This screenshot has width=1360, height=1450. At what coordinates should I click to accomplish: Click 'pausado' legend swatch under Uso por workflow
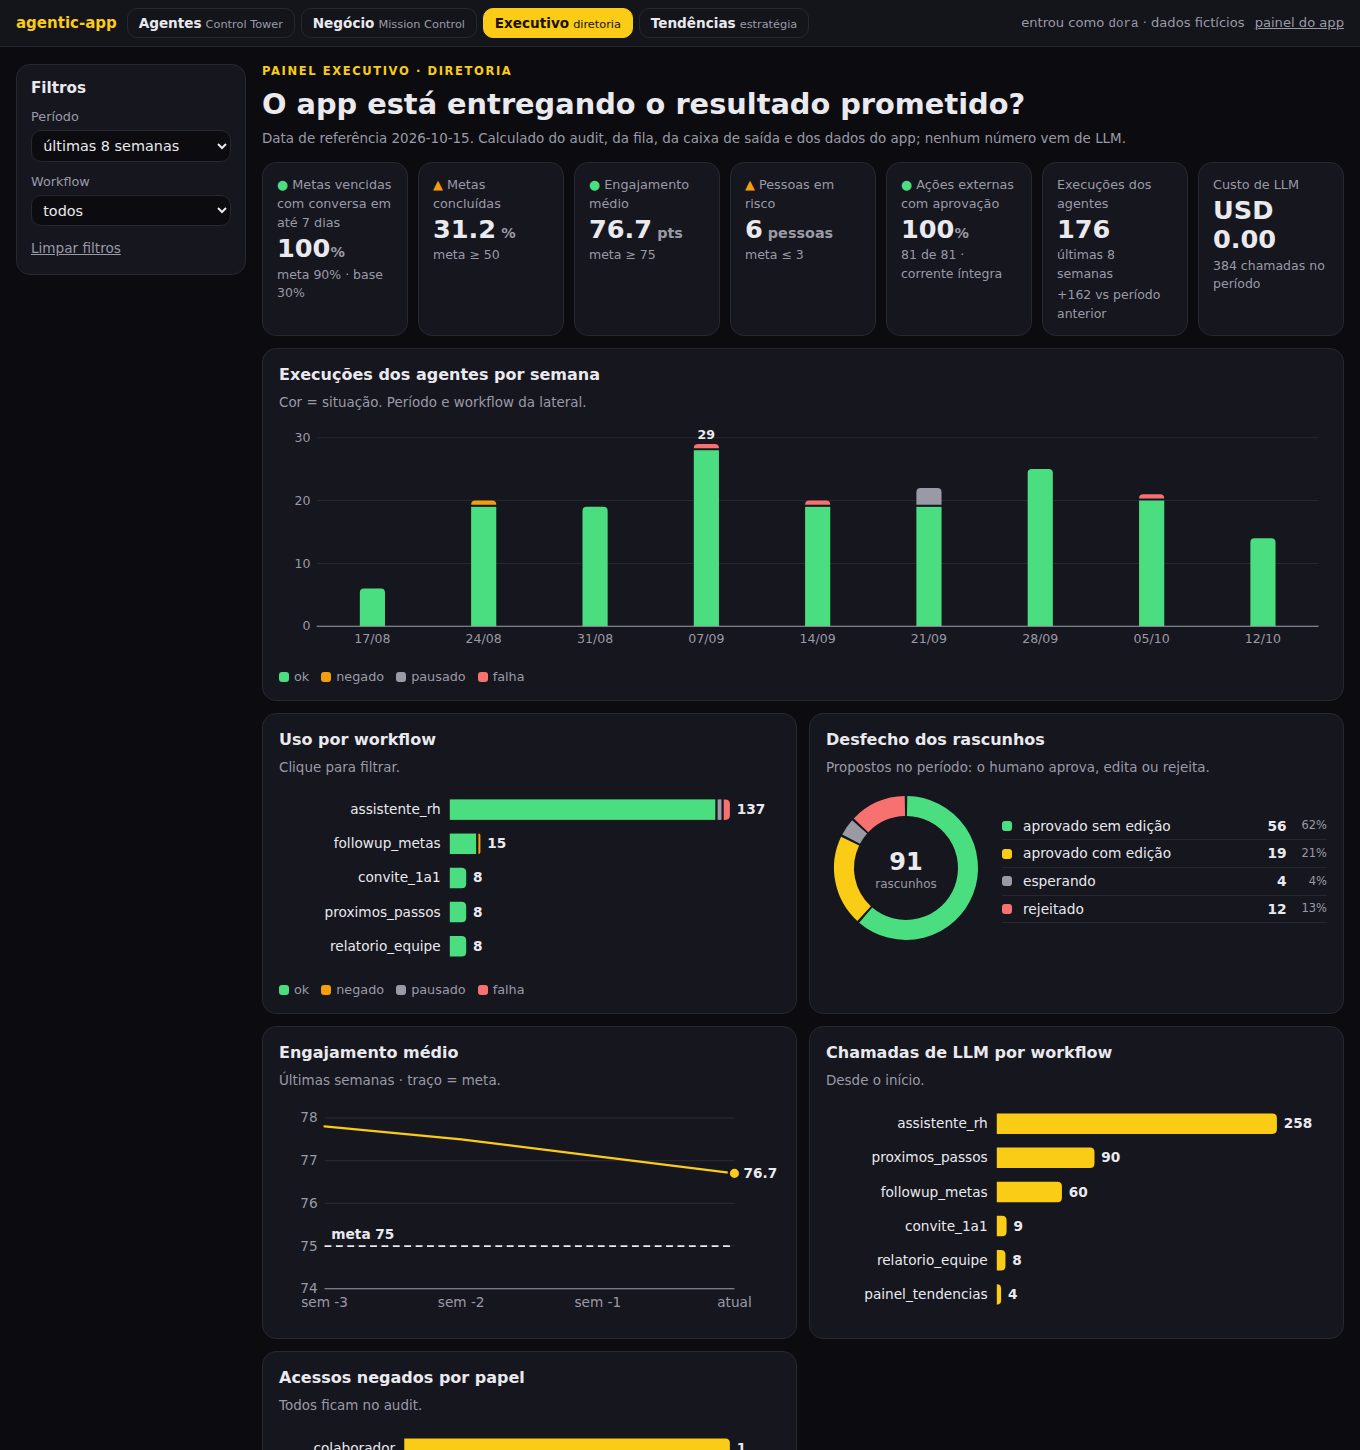coord(401,990)
